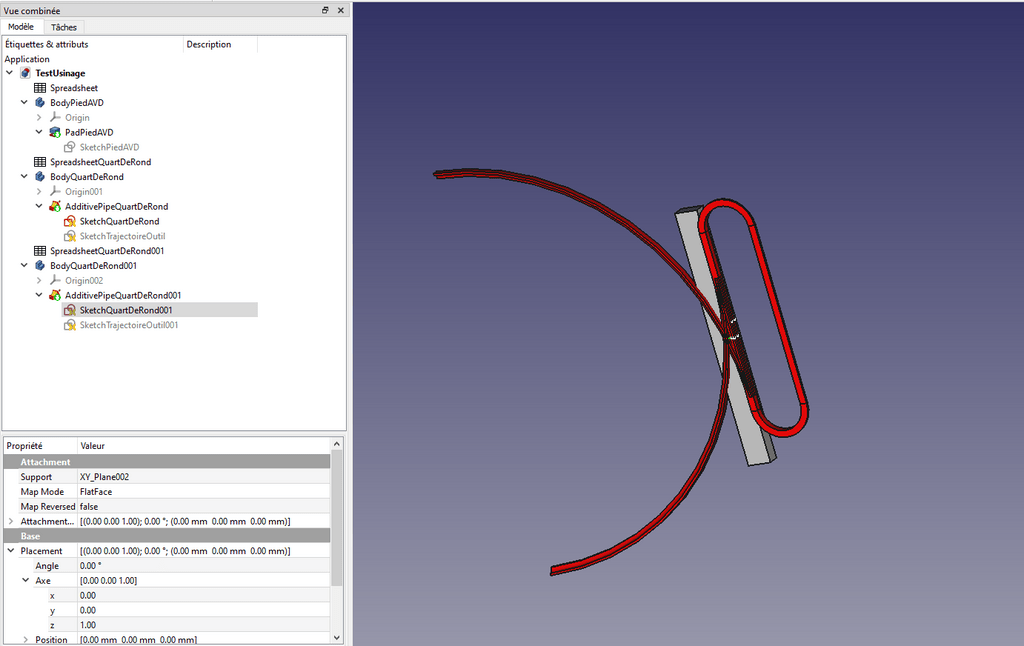This screenshot has height=646, width=1024.
Task: Click the SketchTrajectoireOutil sketch icon
Action: 70,236
